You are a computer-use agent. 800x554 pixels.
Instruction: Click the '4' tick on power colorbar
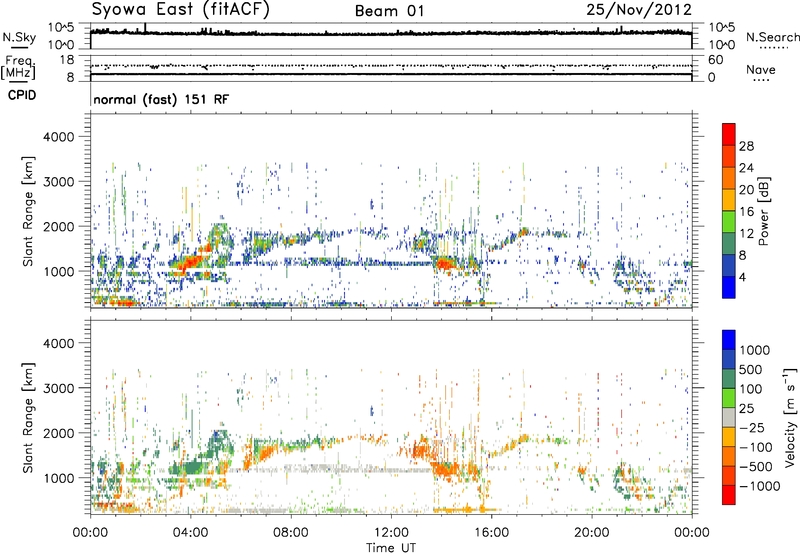click(x=742, y=277)
